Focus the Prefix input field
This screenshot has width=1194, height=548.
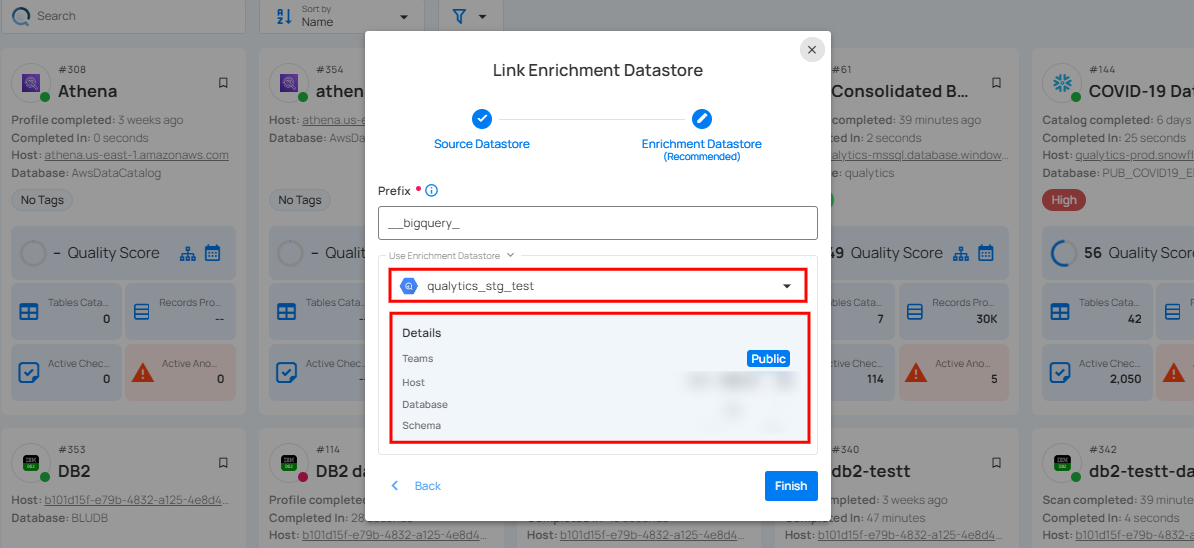click(x=598, y=223)
